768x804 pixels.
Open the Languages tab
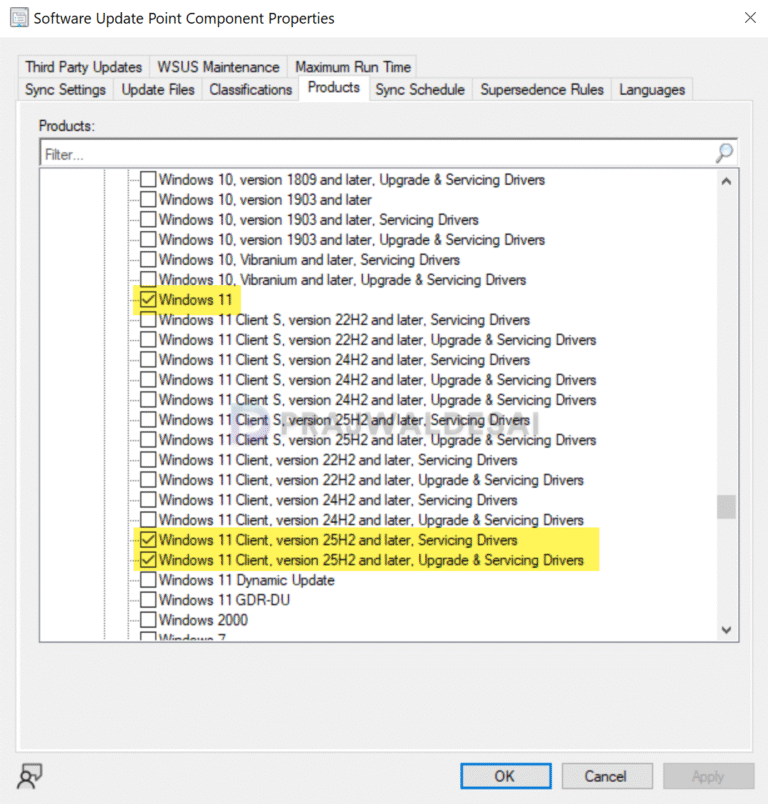(x=652, y=90)
